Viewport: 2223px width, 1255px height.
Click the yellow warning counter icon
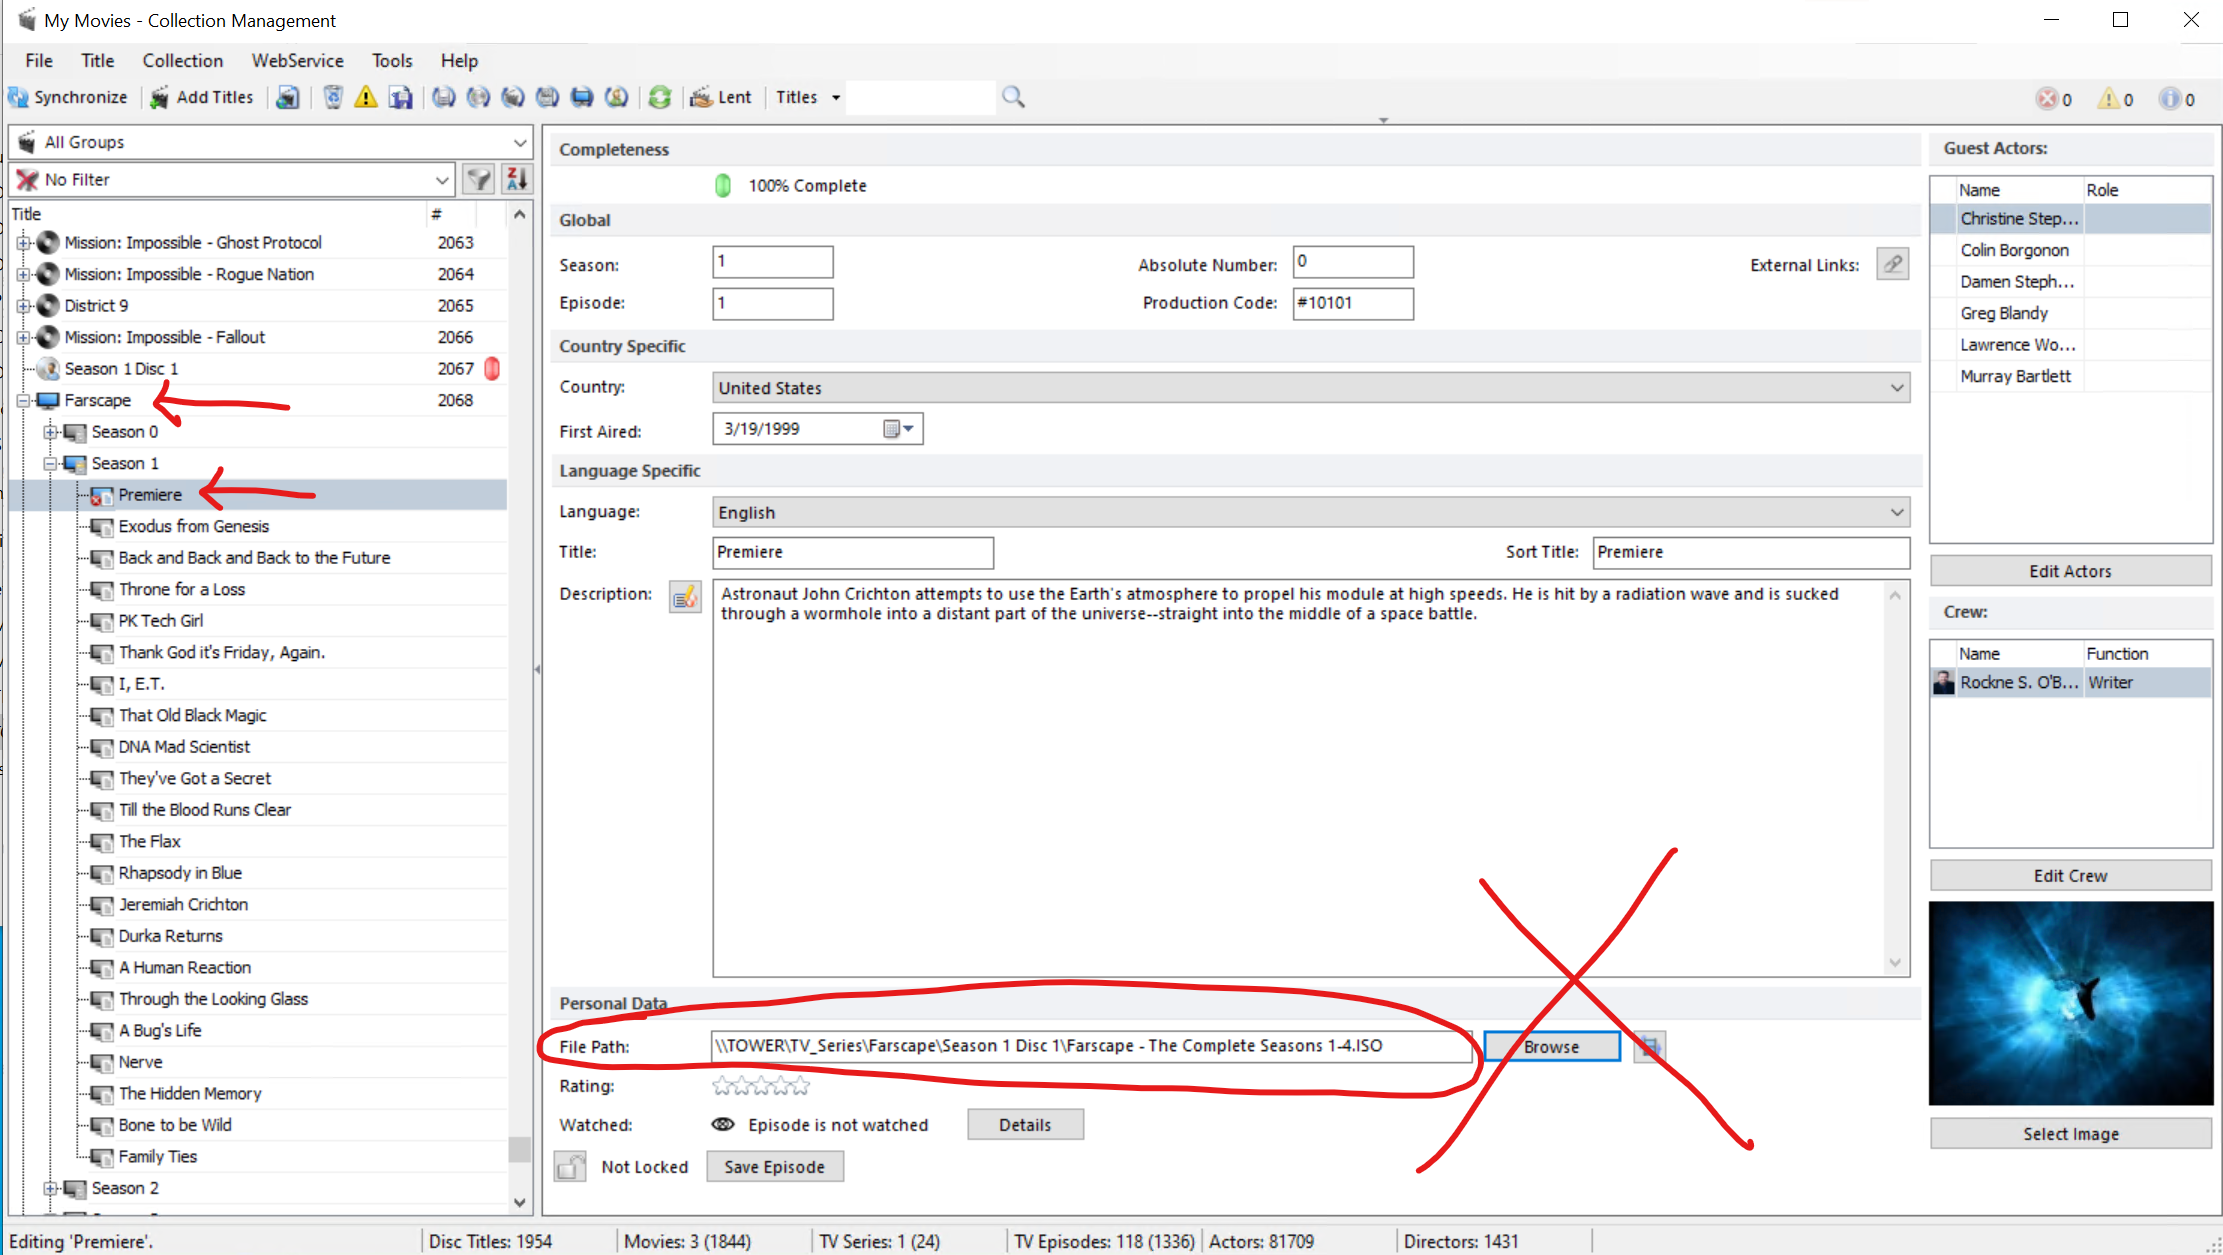point(2108,99)
